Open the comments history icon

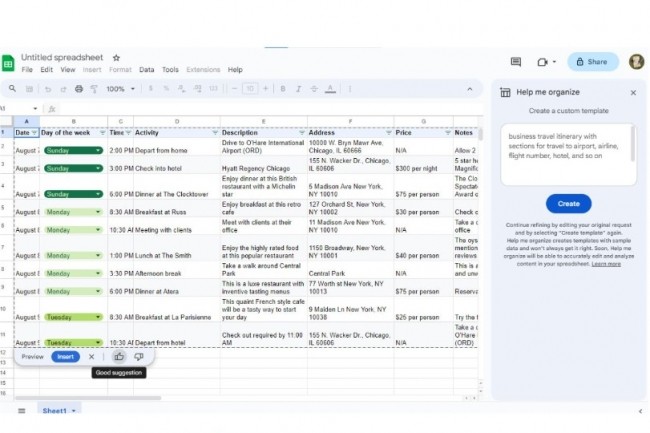(515, 62)
